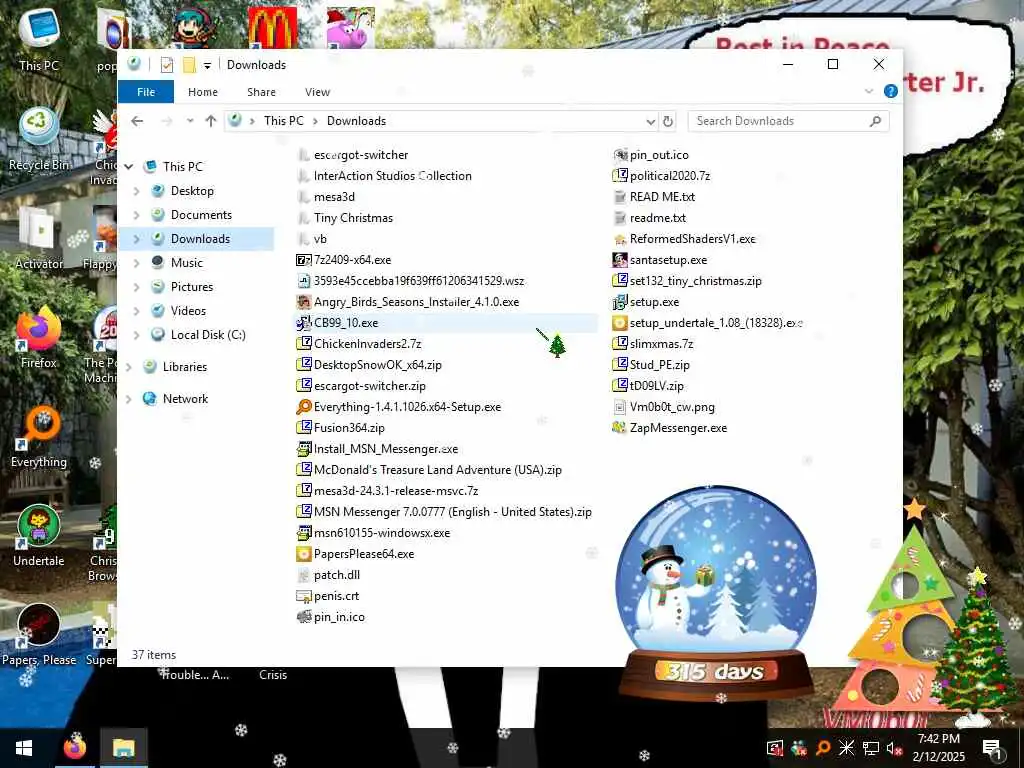
Task: Expand the Music tree node
Action: (136, 263)
